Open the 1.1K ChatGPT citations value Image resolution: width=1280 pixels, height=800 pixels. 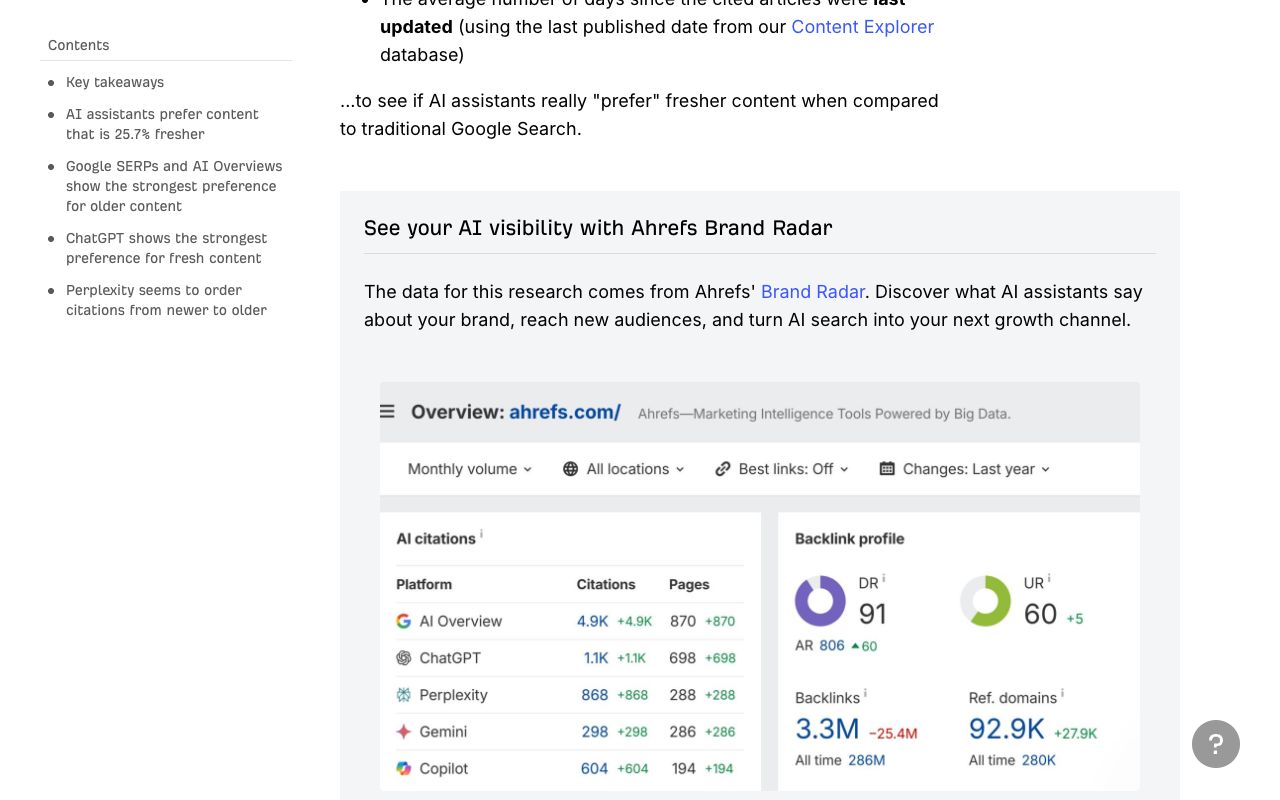coord(596,658)
